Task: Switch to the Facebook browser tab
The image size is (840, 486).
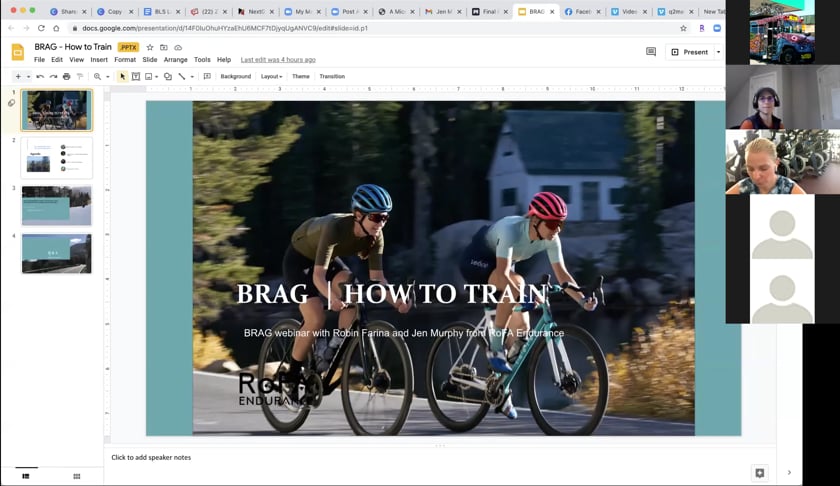Action: (582, 11)
